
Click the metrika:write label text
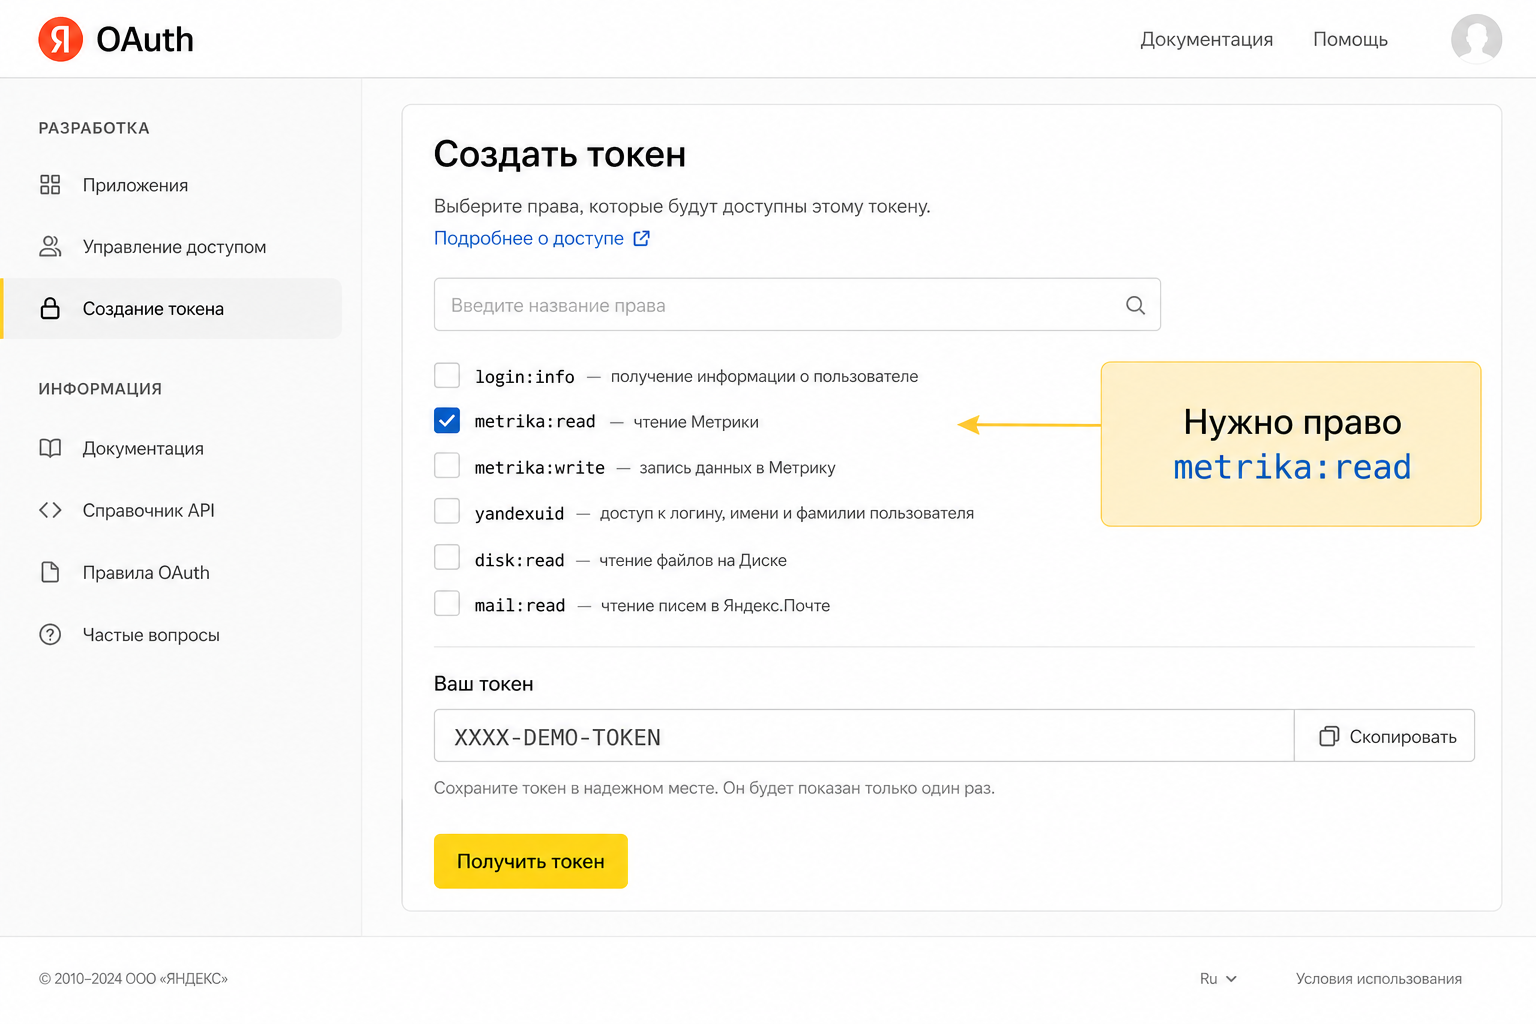[x=540, y=467]
